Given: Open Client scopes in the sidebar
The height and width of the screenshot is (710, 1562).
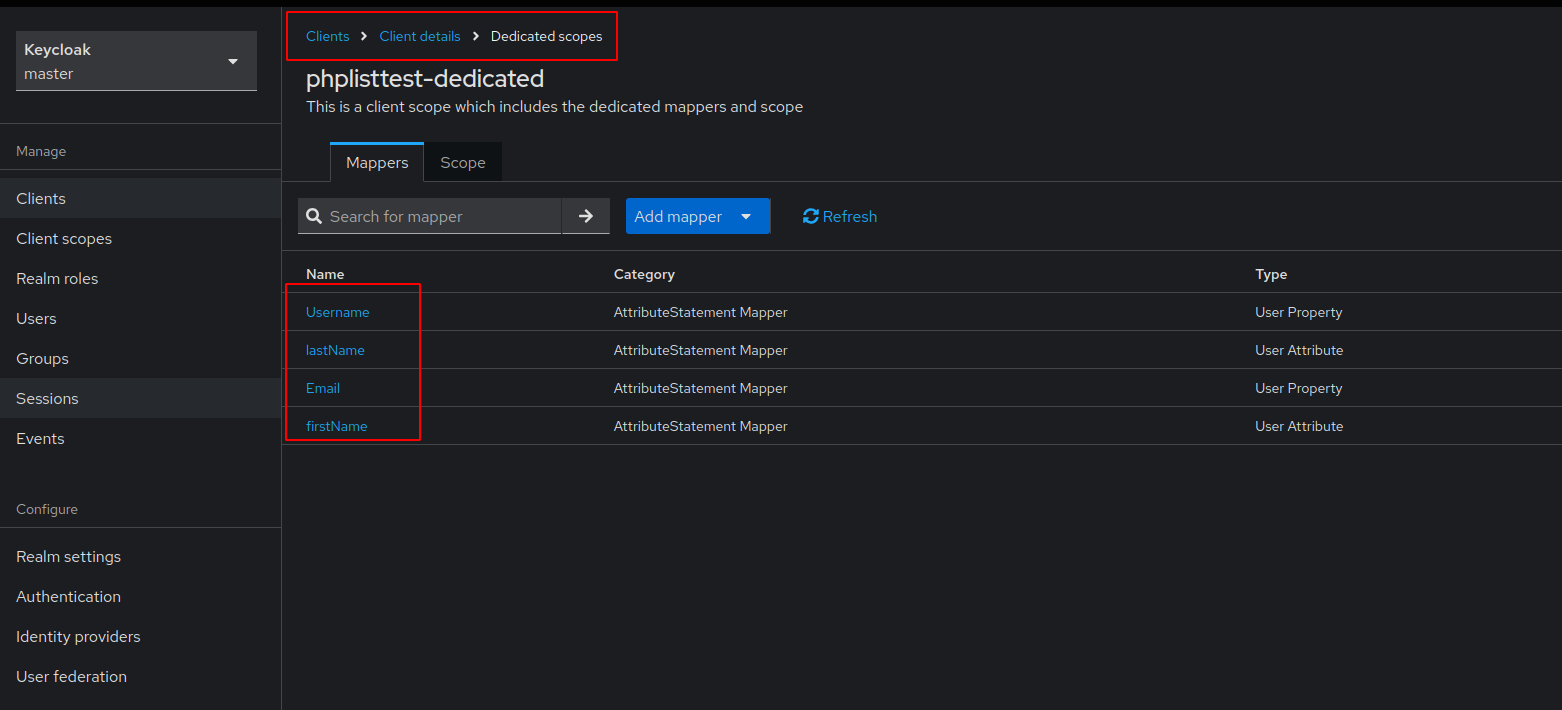Looking at the screenshot, I should click(x=140, y=238).
